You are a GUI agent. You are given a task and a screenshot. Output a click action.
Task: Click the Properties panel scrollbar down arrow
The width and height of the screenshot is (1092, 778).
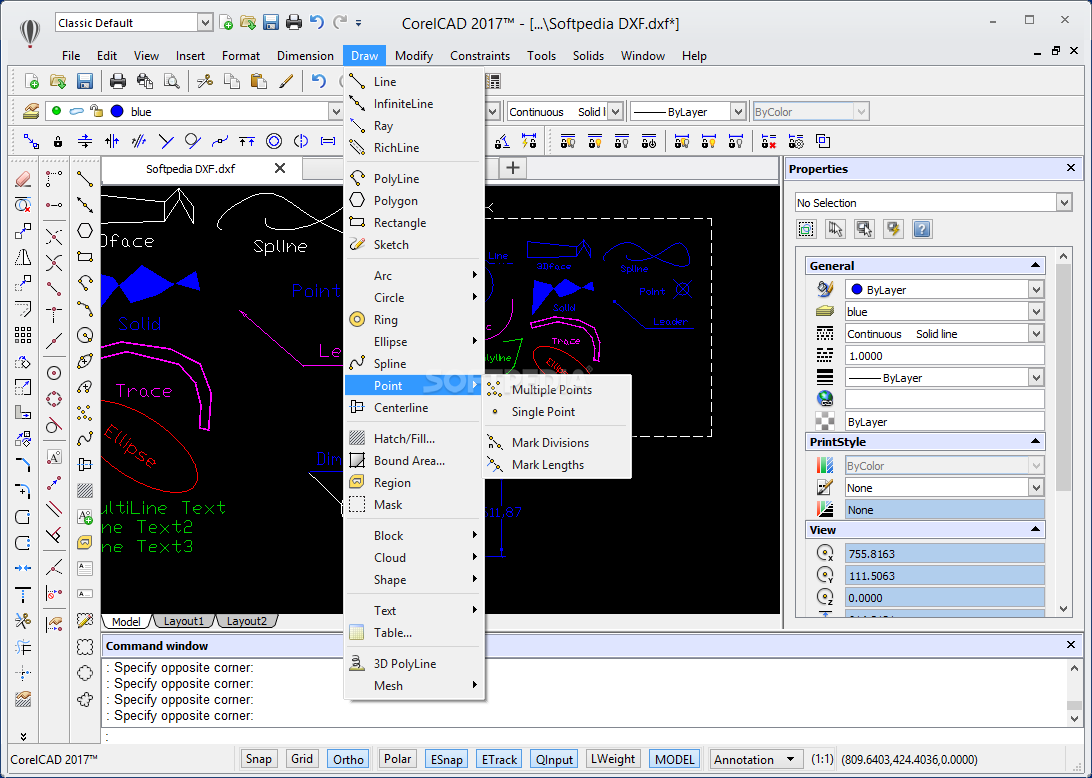click(1063, 609)
